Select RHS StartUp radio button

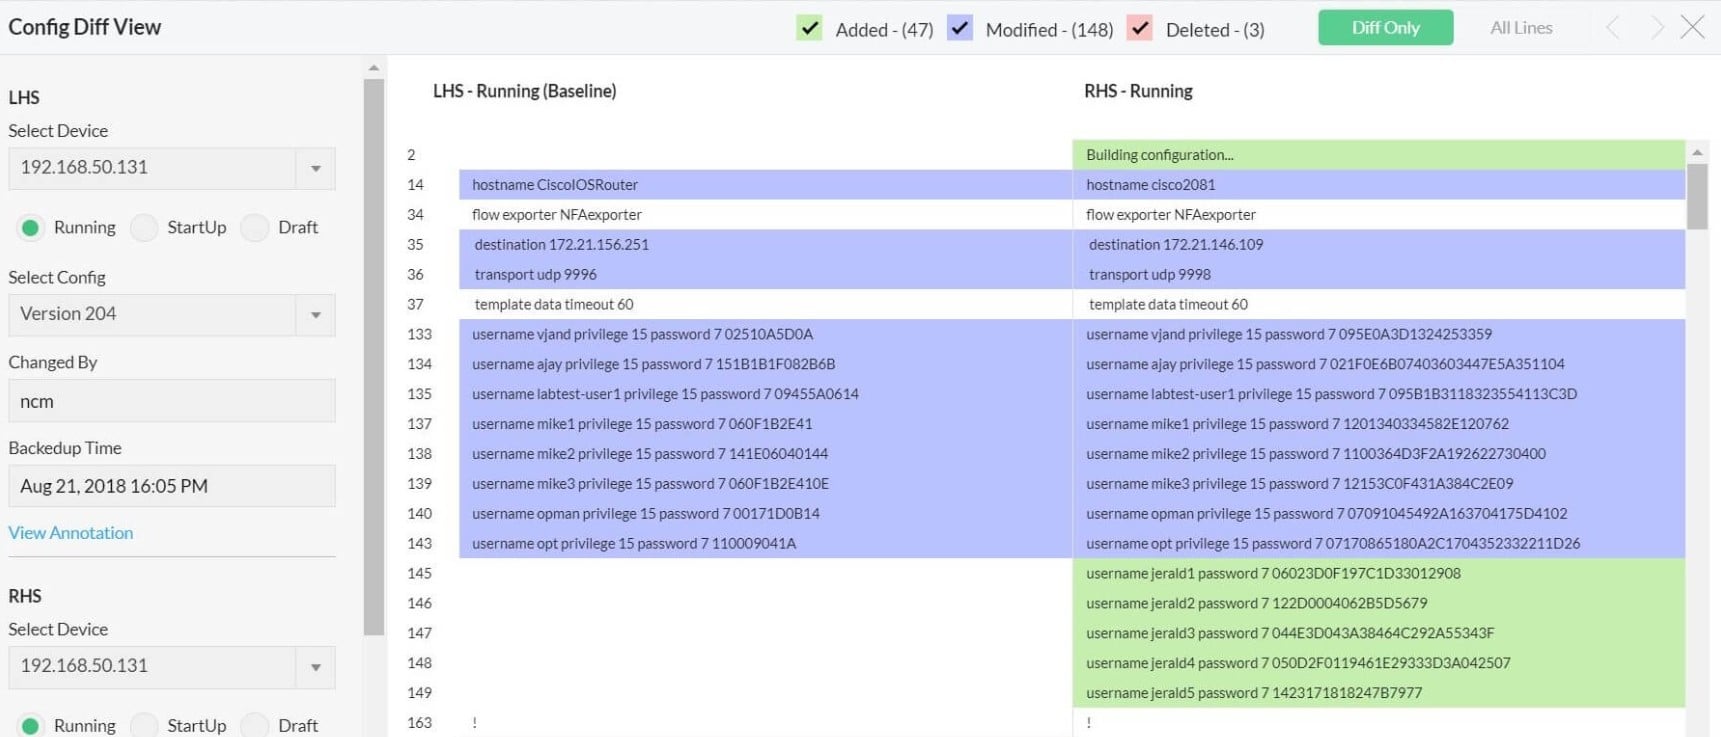[144, 725]
